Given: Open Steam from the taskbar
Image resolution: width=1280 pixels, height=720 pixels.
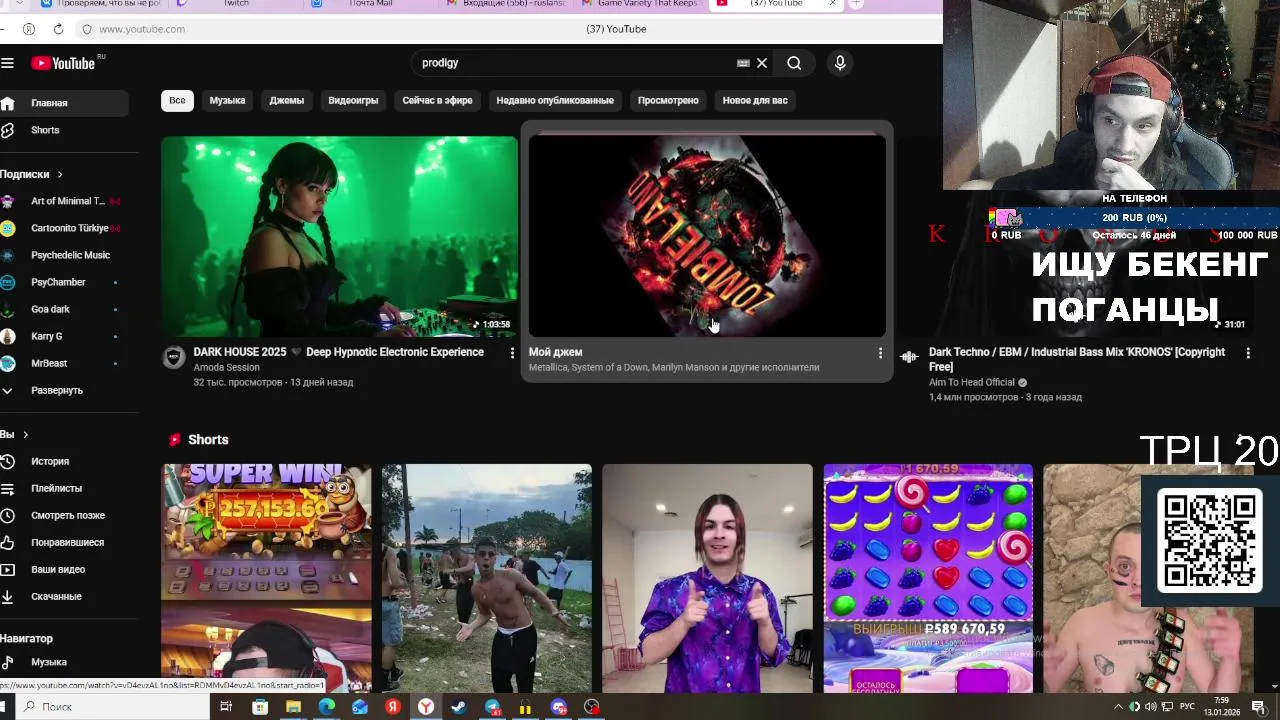Looking at the screenshot, I should tap(459, 707).
